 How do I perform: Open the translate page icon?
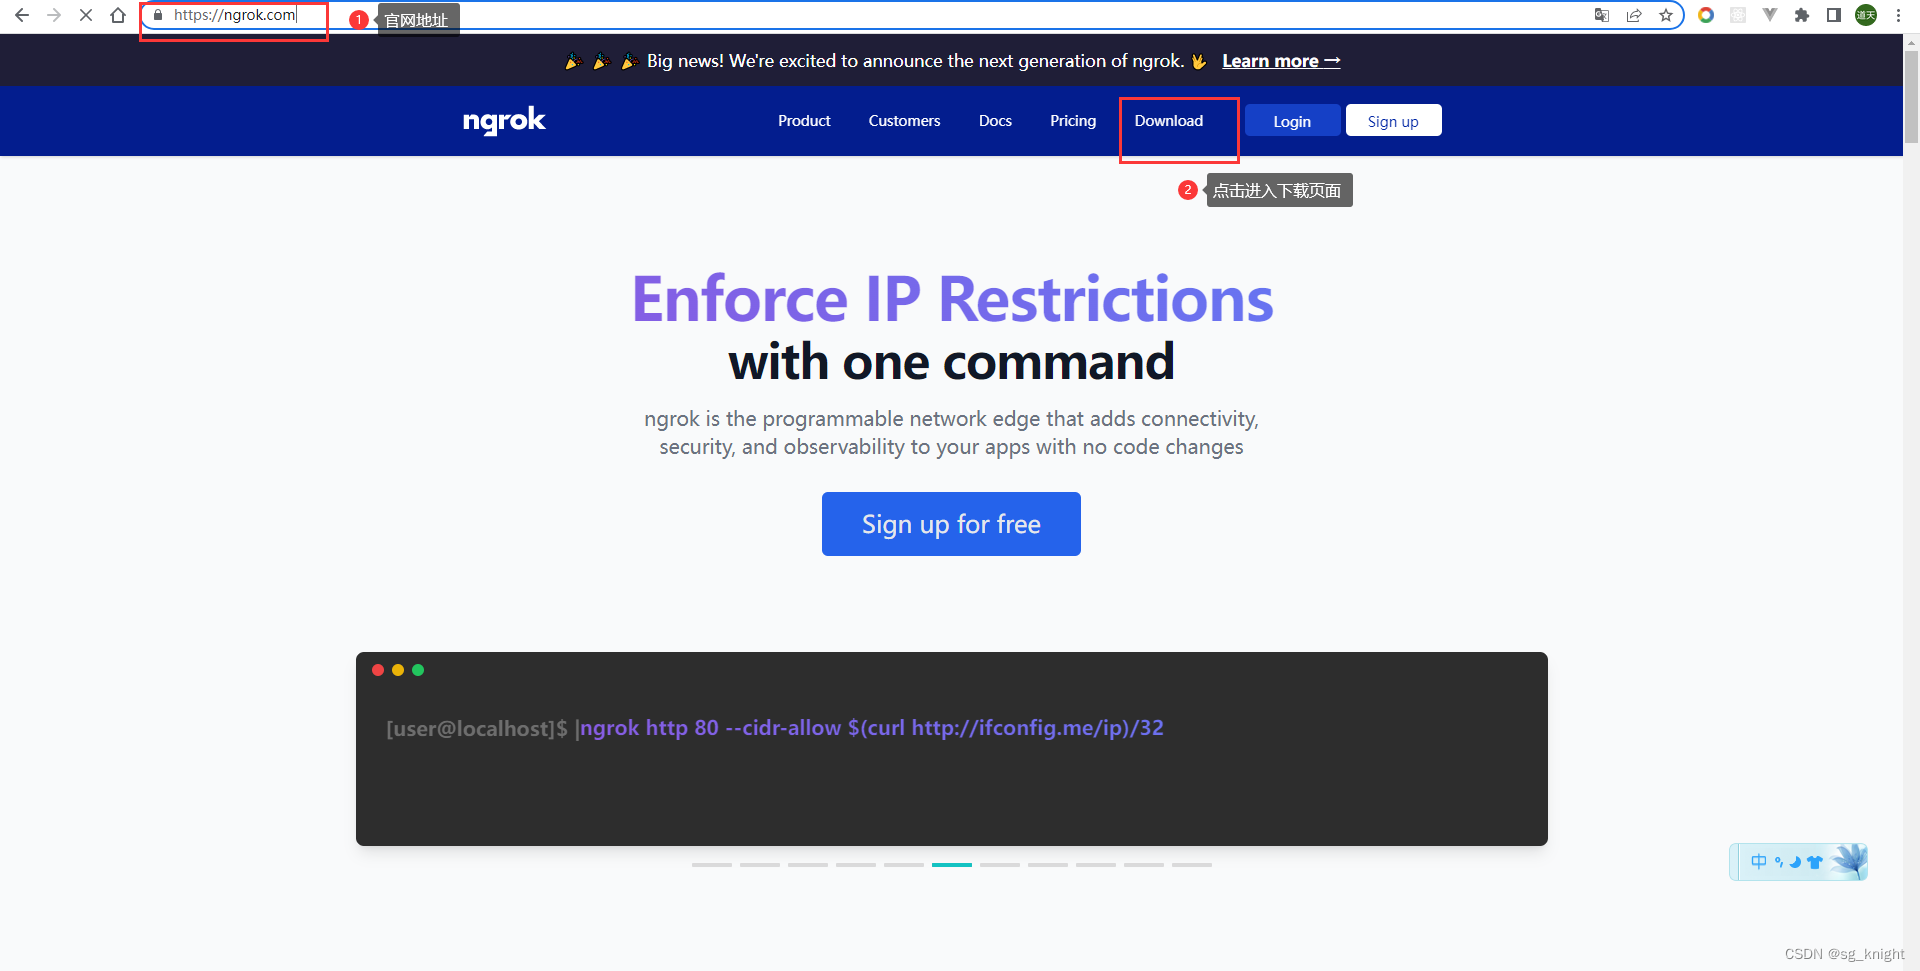(x=1602, y=15)
